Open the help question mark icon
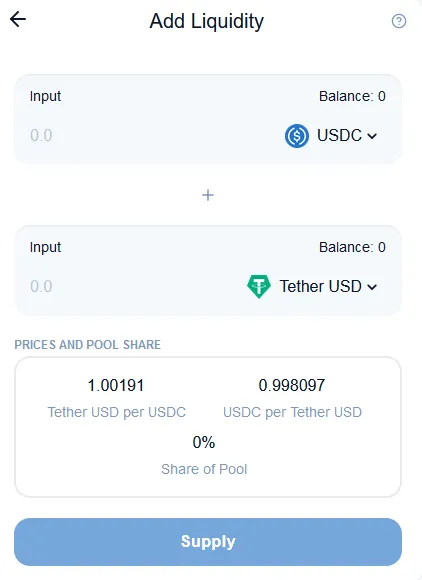 coord(399,21)
